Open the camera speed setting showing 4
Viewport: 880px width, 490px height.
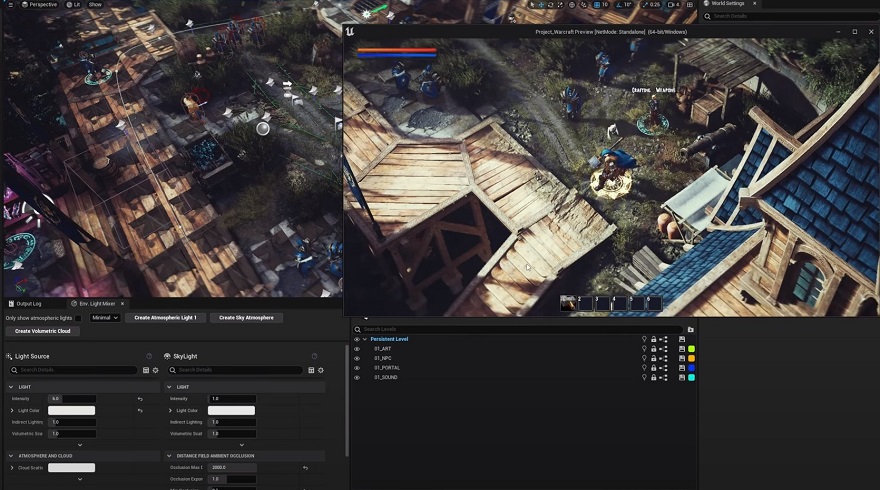[673, 4]
